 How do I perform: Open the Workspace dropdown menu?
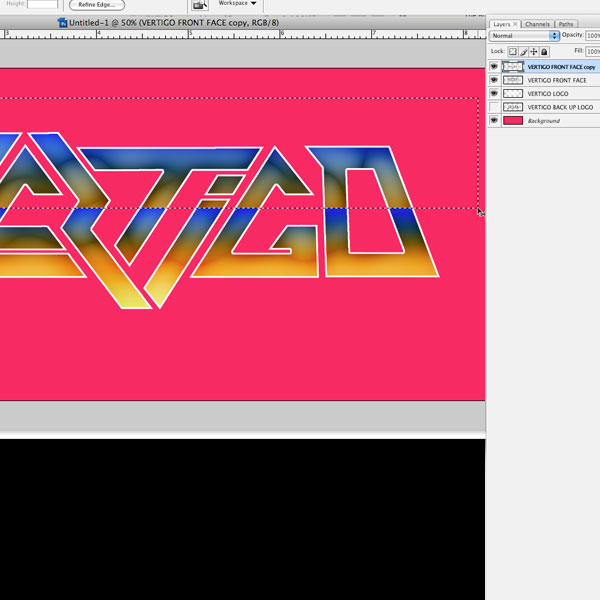tap(237, 3)
